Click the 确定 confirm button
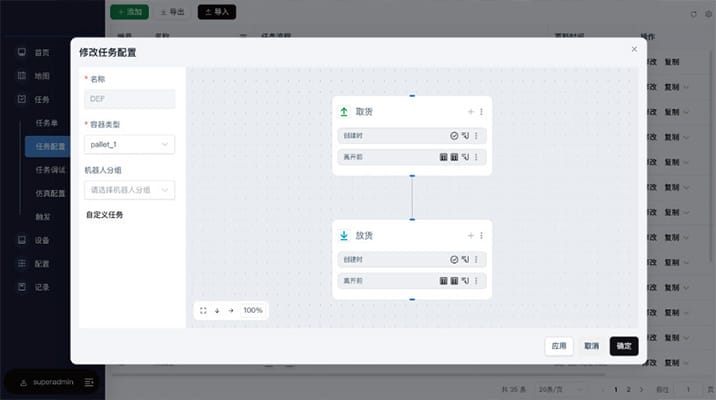This screenshot has height=400, width=716. pyautogui.click(x=624, y=346)
